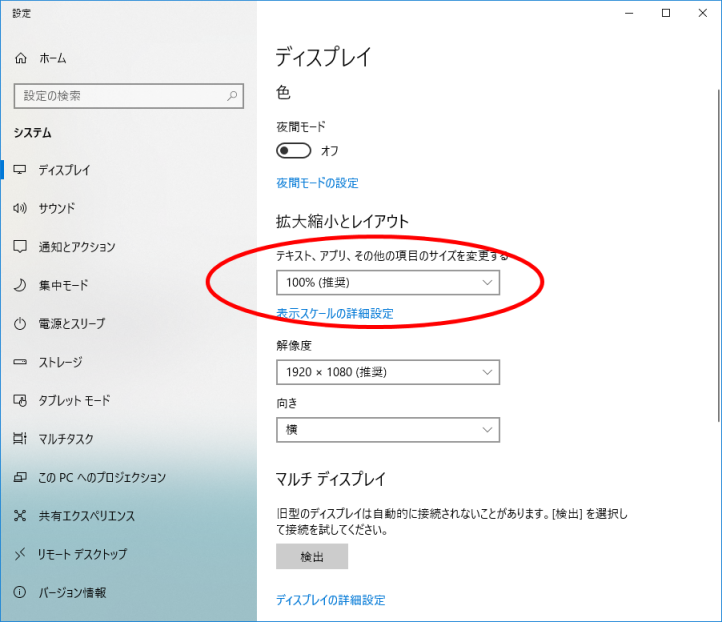Minimize the 設定 window
This screenshot has height=622, width=722.
point(629,13)
